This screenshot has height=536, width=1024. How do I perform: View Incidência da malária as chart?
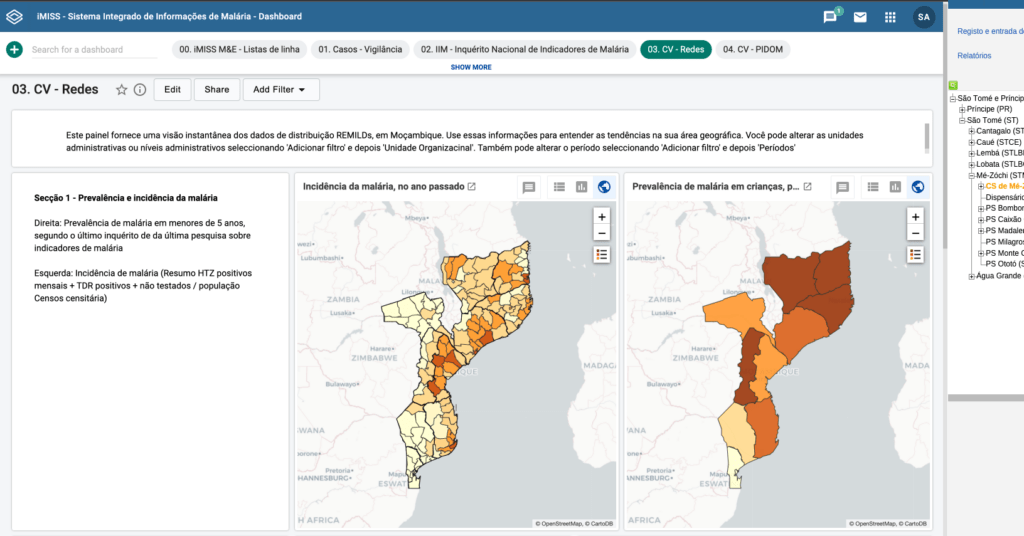pyautogui.click(x=581, y=187)
